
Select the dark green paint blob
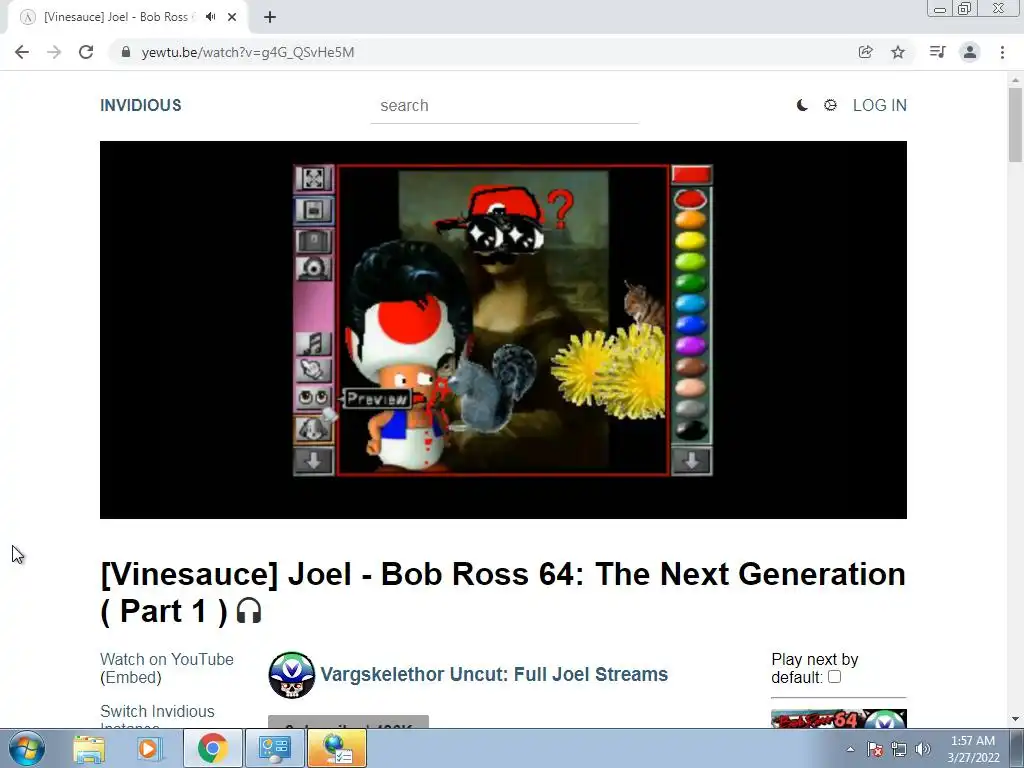[x=690, y=282]
